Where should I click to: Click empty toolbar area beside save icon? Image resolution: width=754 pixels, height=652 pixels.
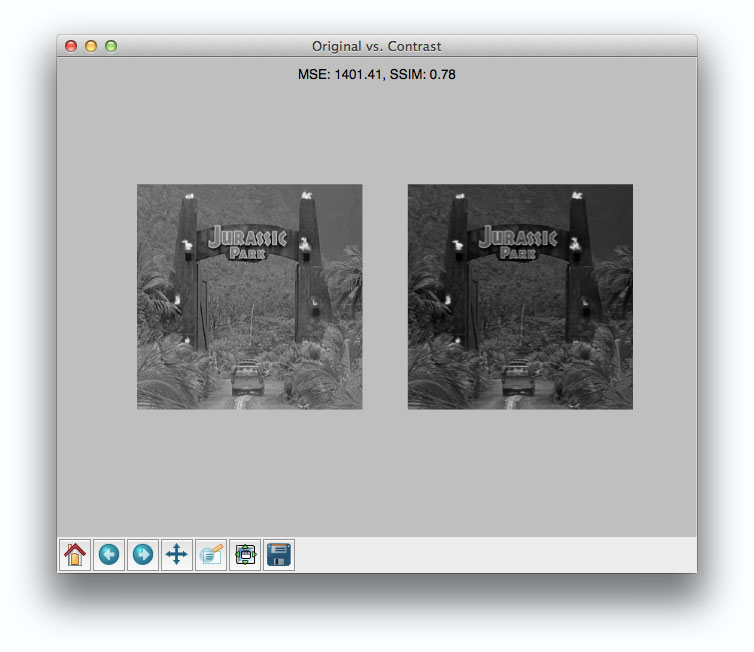point(495,555)
